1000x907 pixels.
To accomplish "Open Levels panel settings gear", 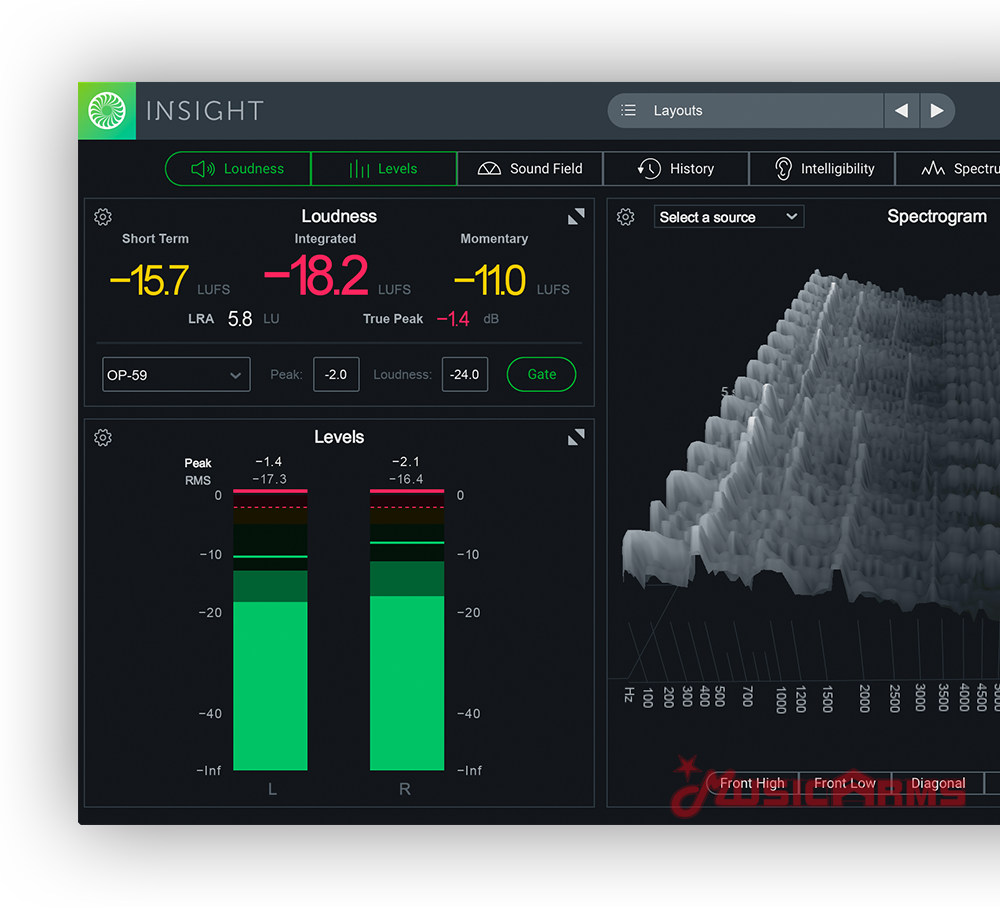I will pos(103,438).
